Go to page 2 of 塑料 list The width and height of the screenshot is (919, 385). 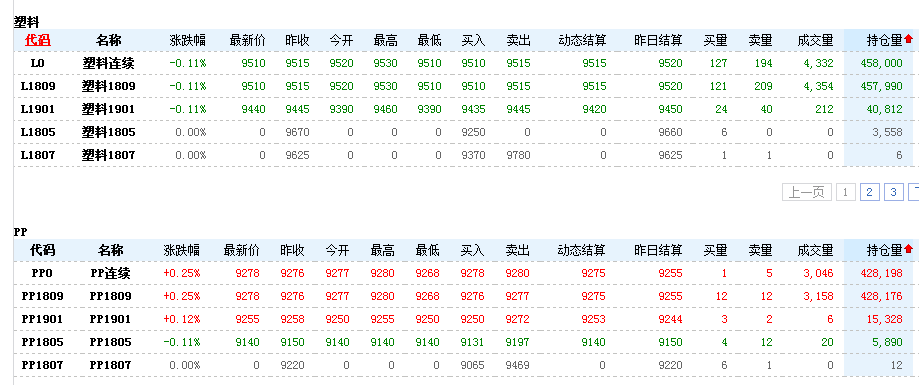[x=870, y=192]
